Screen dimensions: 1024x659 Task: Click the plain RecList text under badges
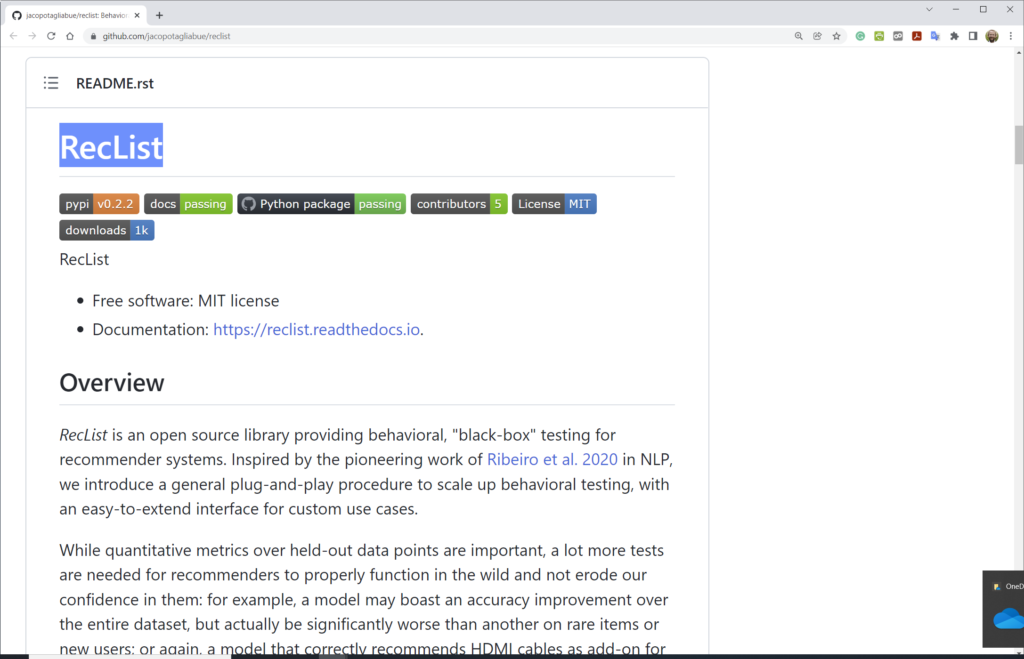84,259
